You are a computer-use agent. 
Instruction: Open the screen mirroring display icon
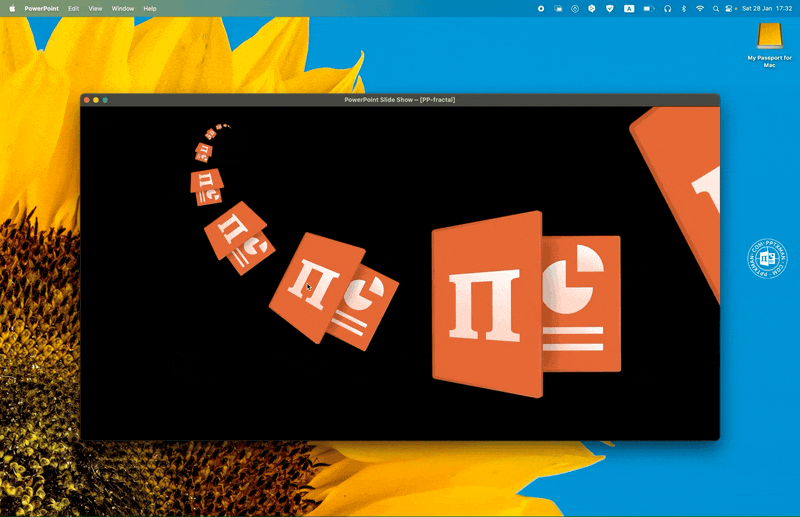point(558,9)
